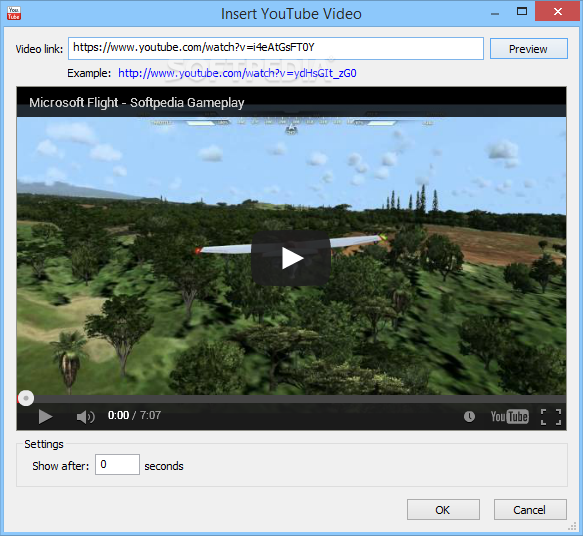Click the YouTube app icon in title bar

[x=14, y=13]
